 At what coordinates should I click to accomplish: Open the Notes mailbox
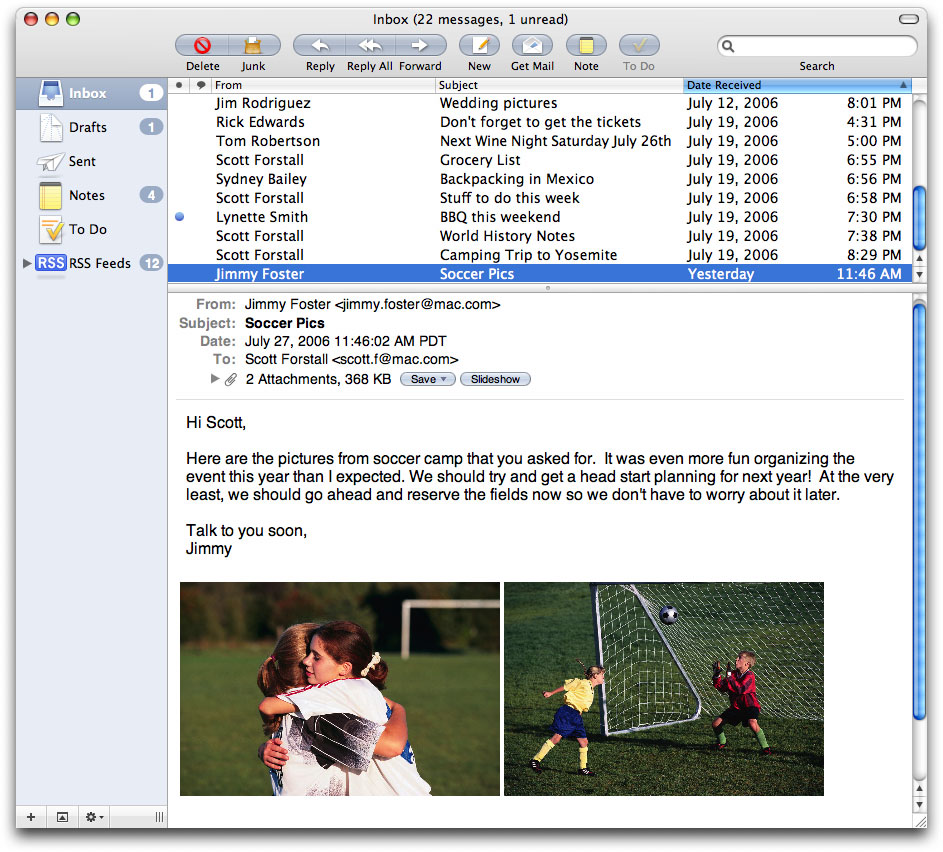[x=91, y=195]
